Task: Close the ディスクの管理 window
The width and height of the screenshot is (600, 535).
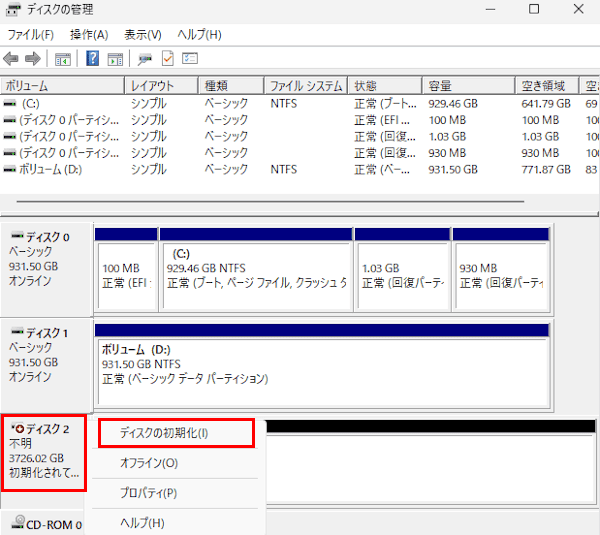Action: point(579,9)
